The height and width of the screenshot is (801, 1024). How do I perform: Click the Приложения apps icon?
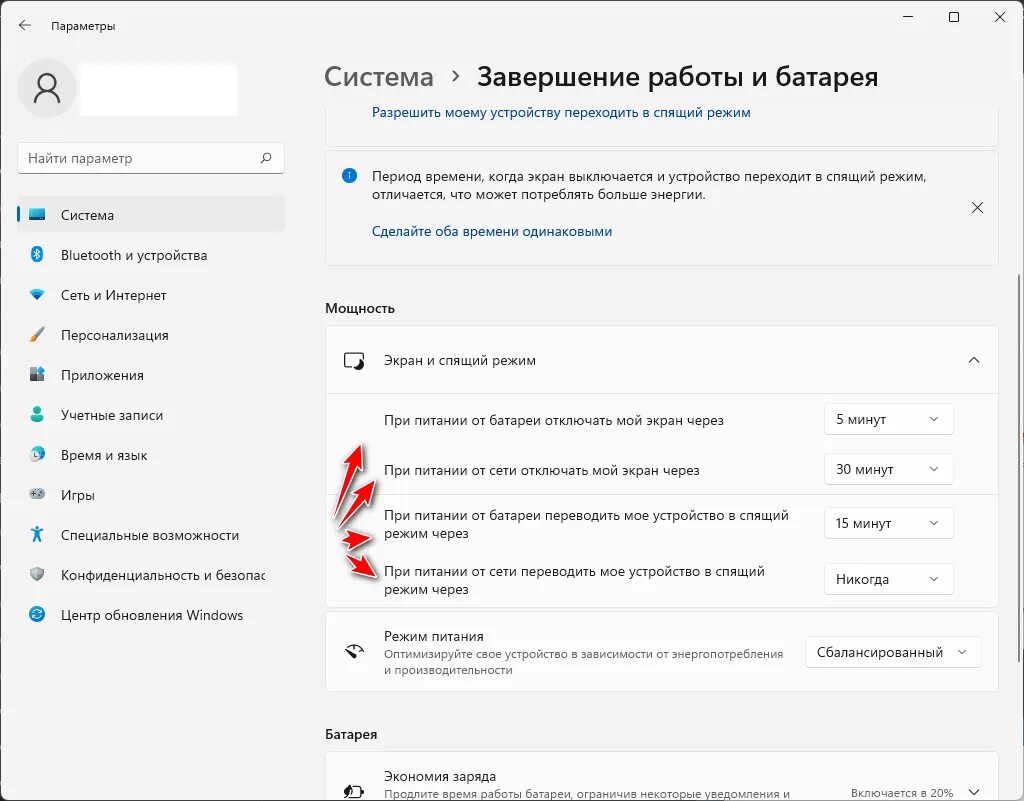click(x=37, y=375)
